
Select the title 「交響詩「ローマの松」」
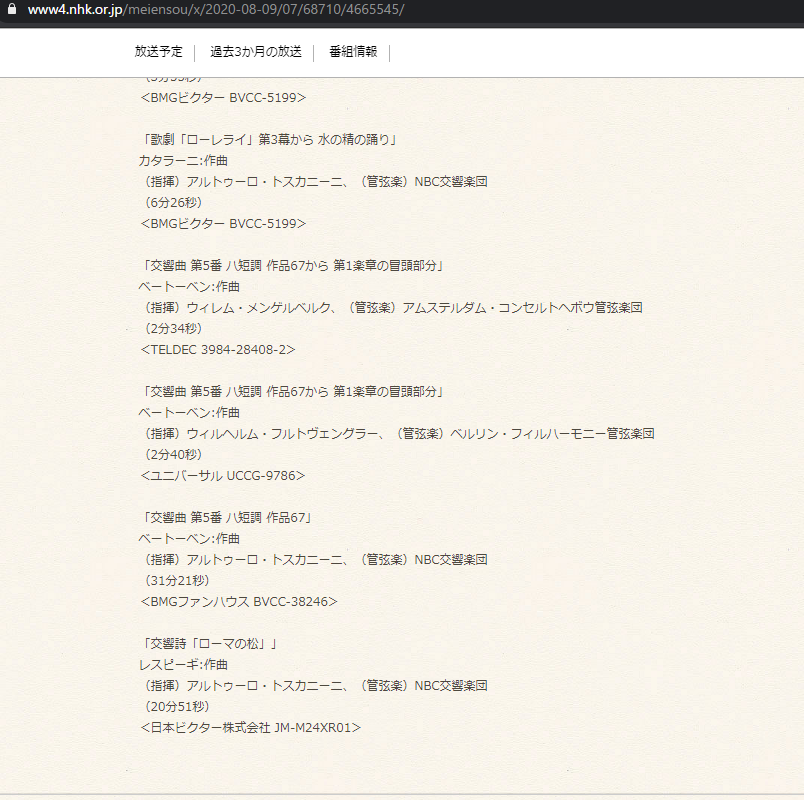pyautogui.click(x=209, y=644)
